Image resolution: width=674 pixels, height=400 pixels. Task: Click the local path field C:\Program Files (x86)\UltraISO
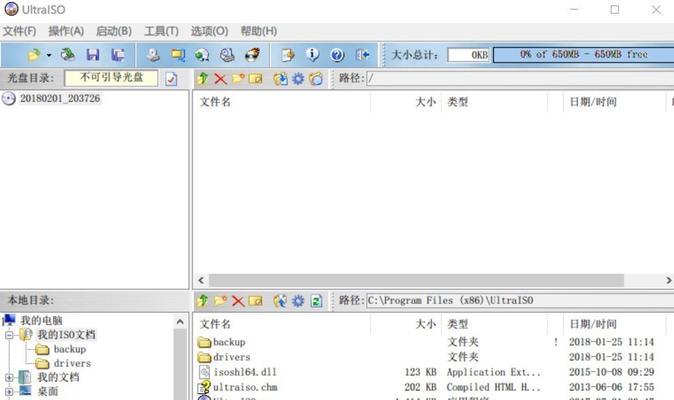[520, 300]
